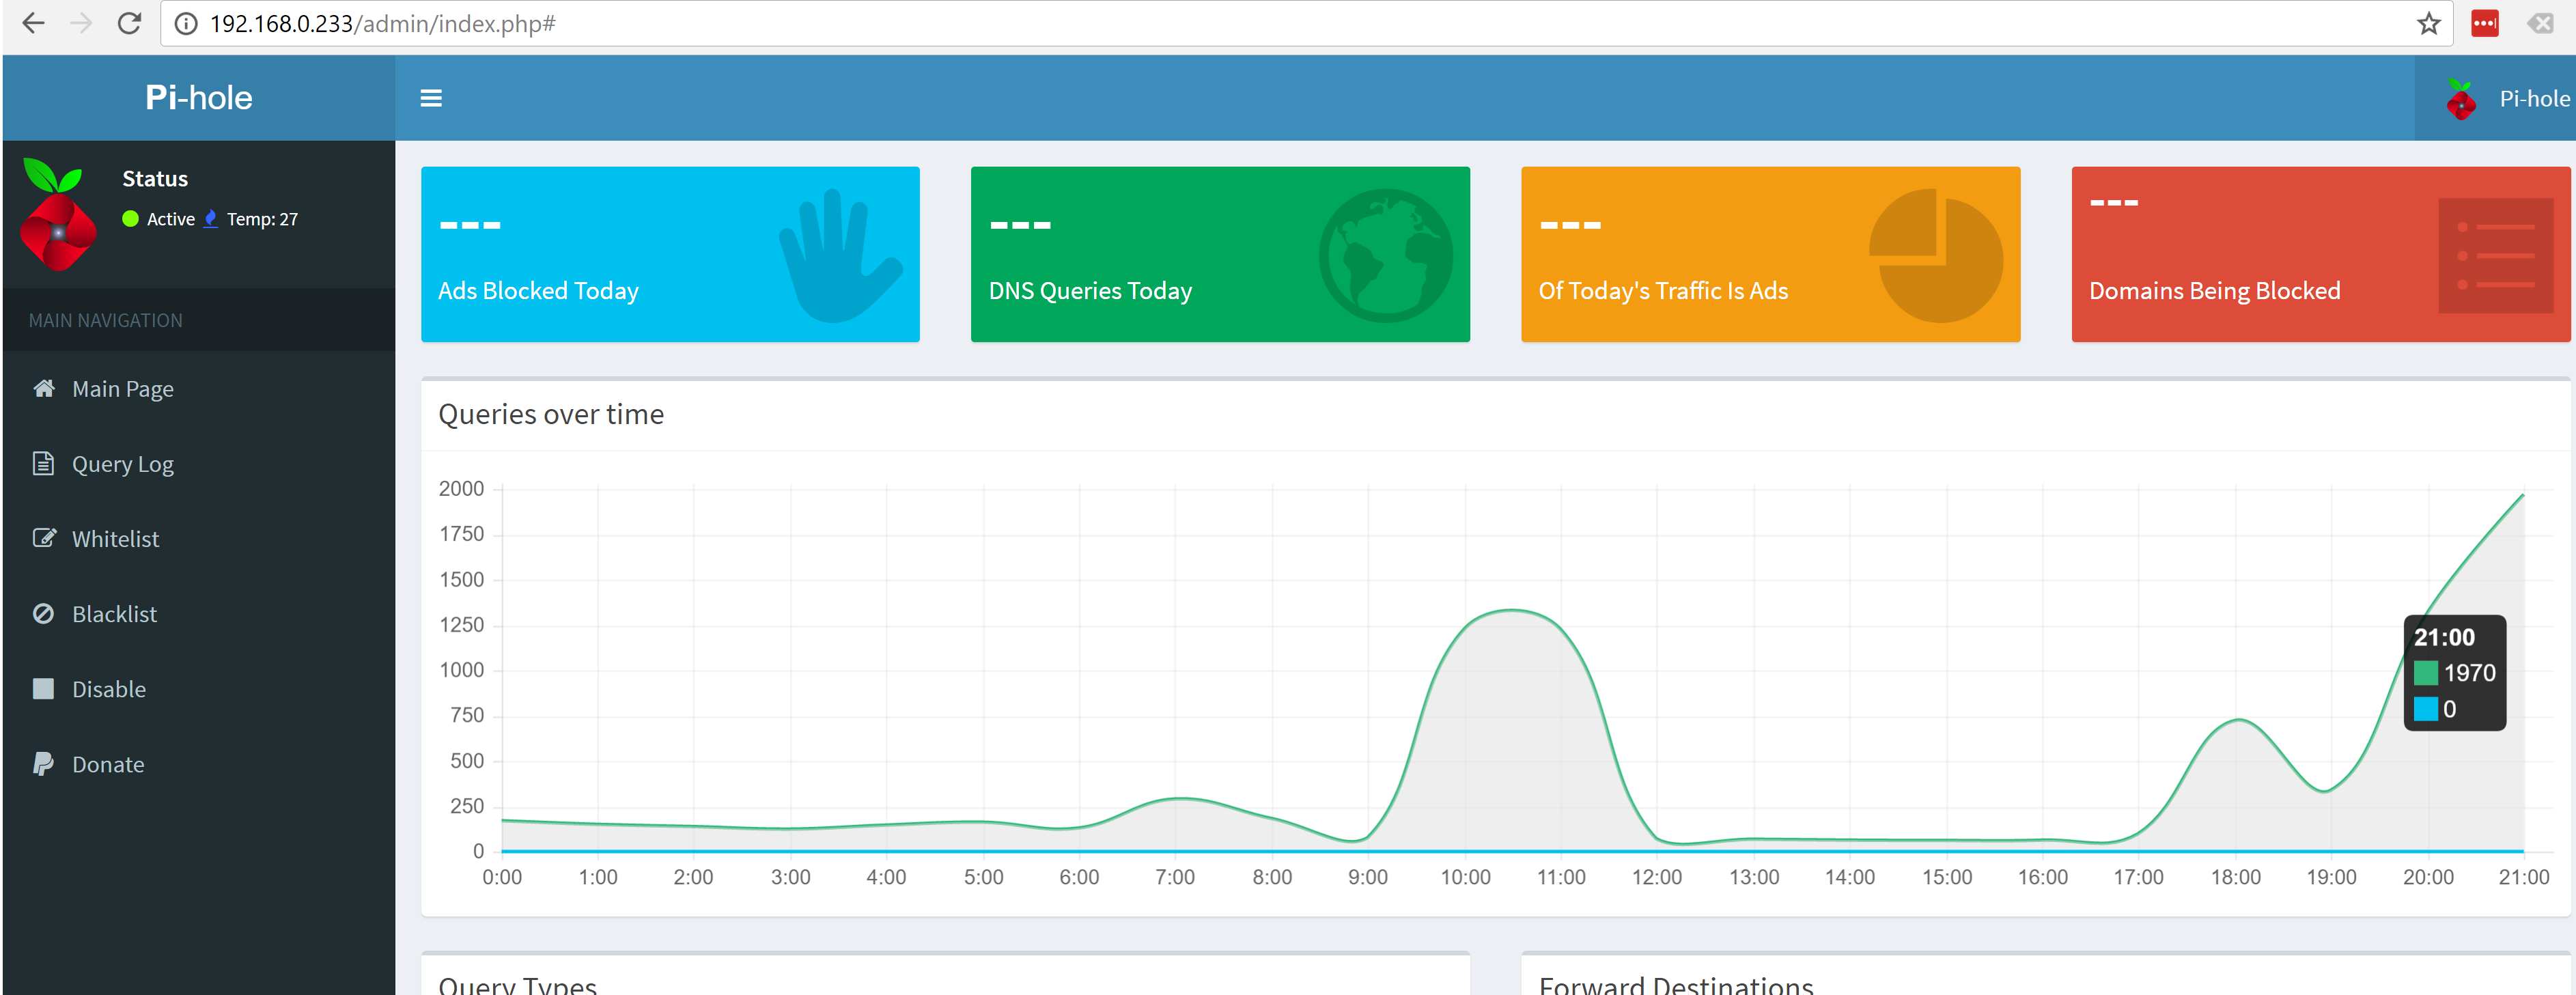The image size is (2576, 995).
Task: Go back with browser back arrow
Action: click(x=33, y=23)
